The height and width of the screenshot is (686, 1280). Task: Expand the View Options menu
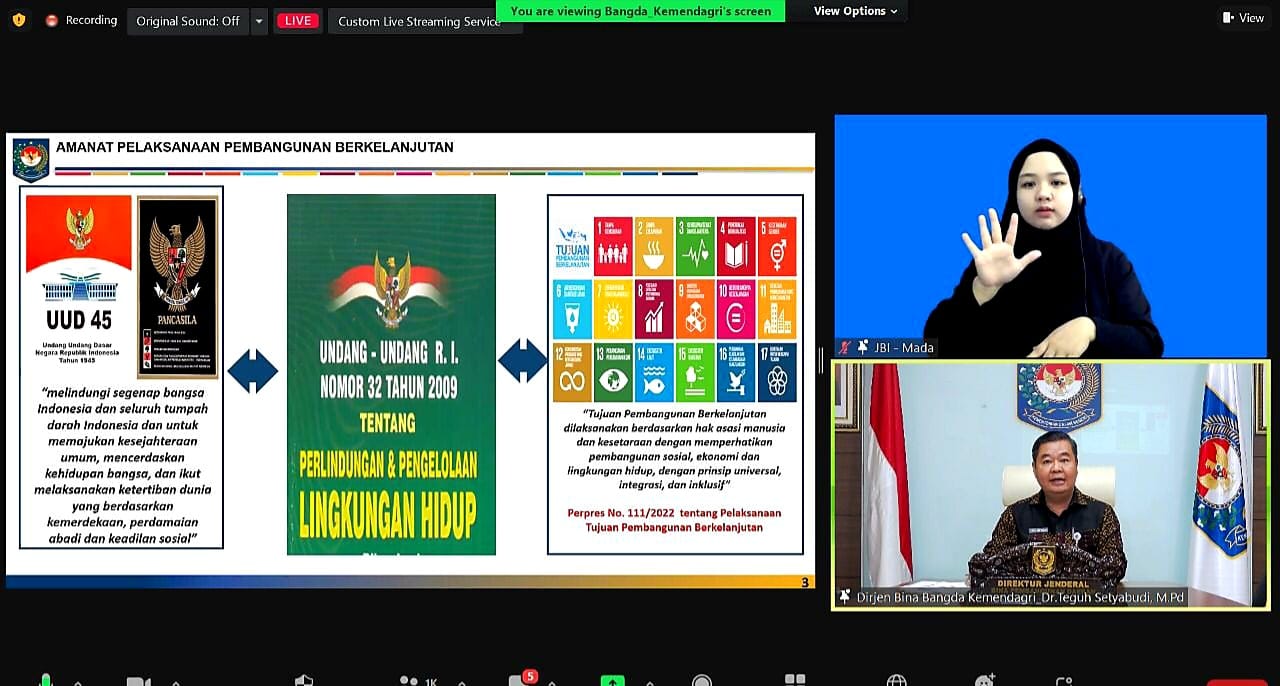tap(855, 11)
